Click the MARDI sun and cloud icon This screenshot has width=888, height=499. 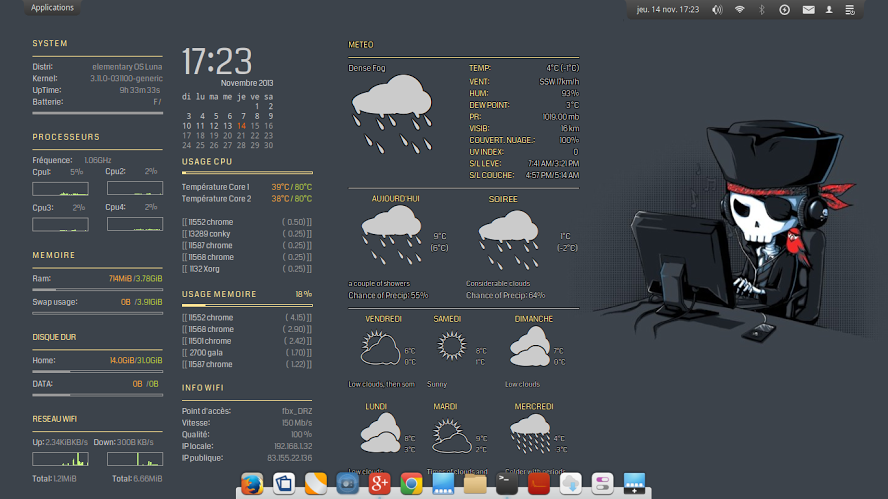(x=451, y=436)
